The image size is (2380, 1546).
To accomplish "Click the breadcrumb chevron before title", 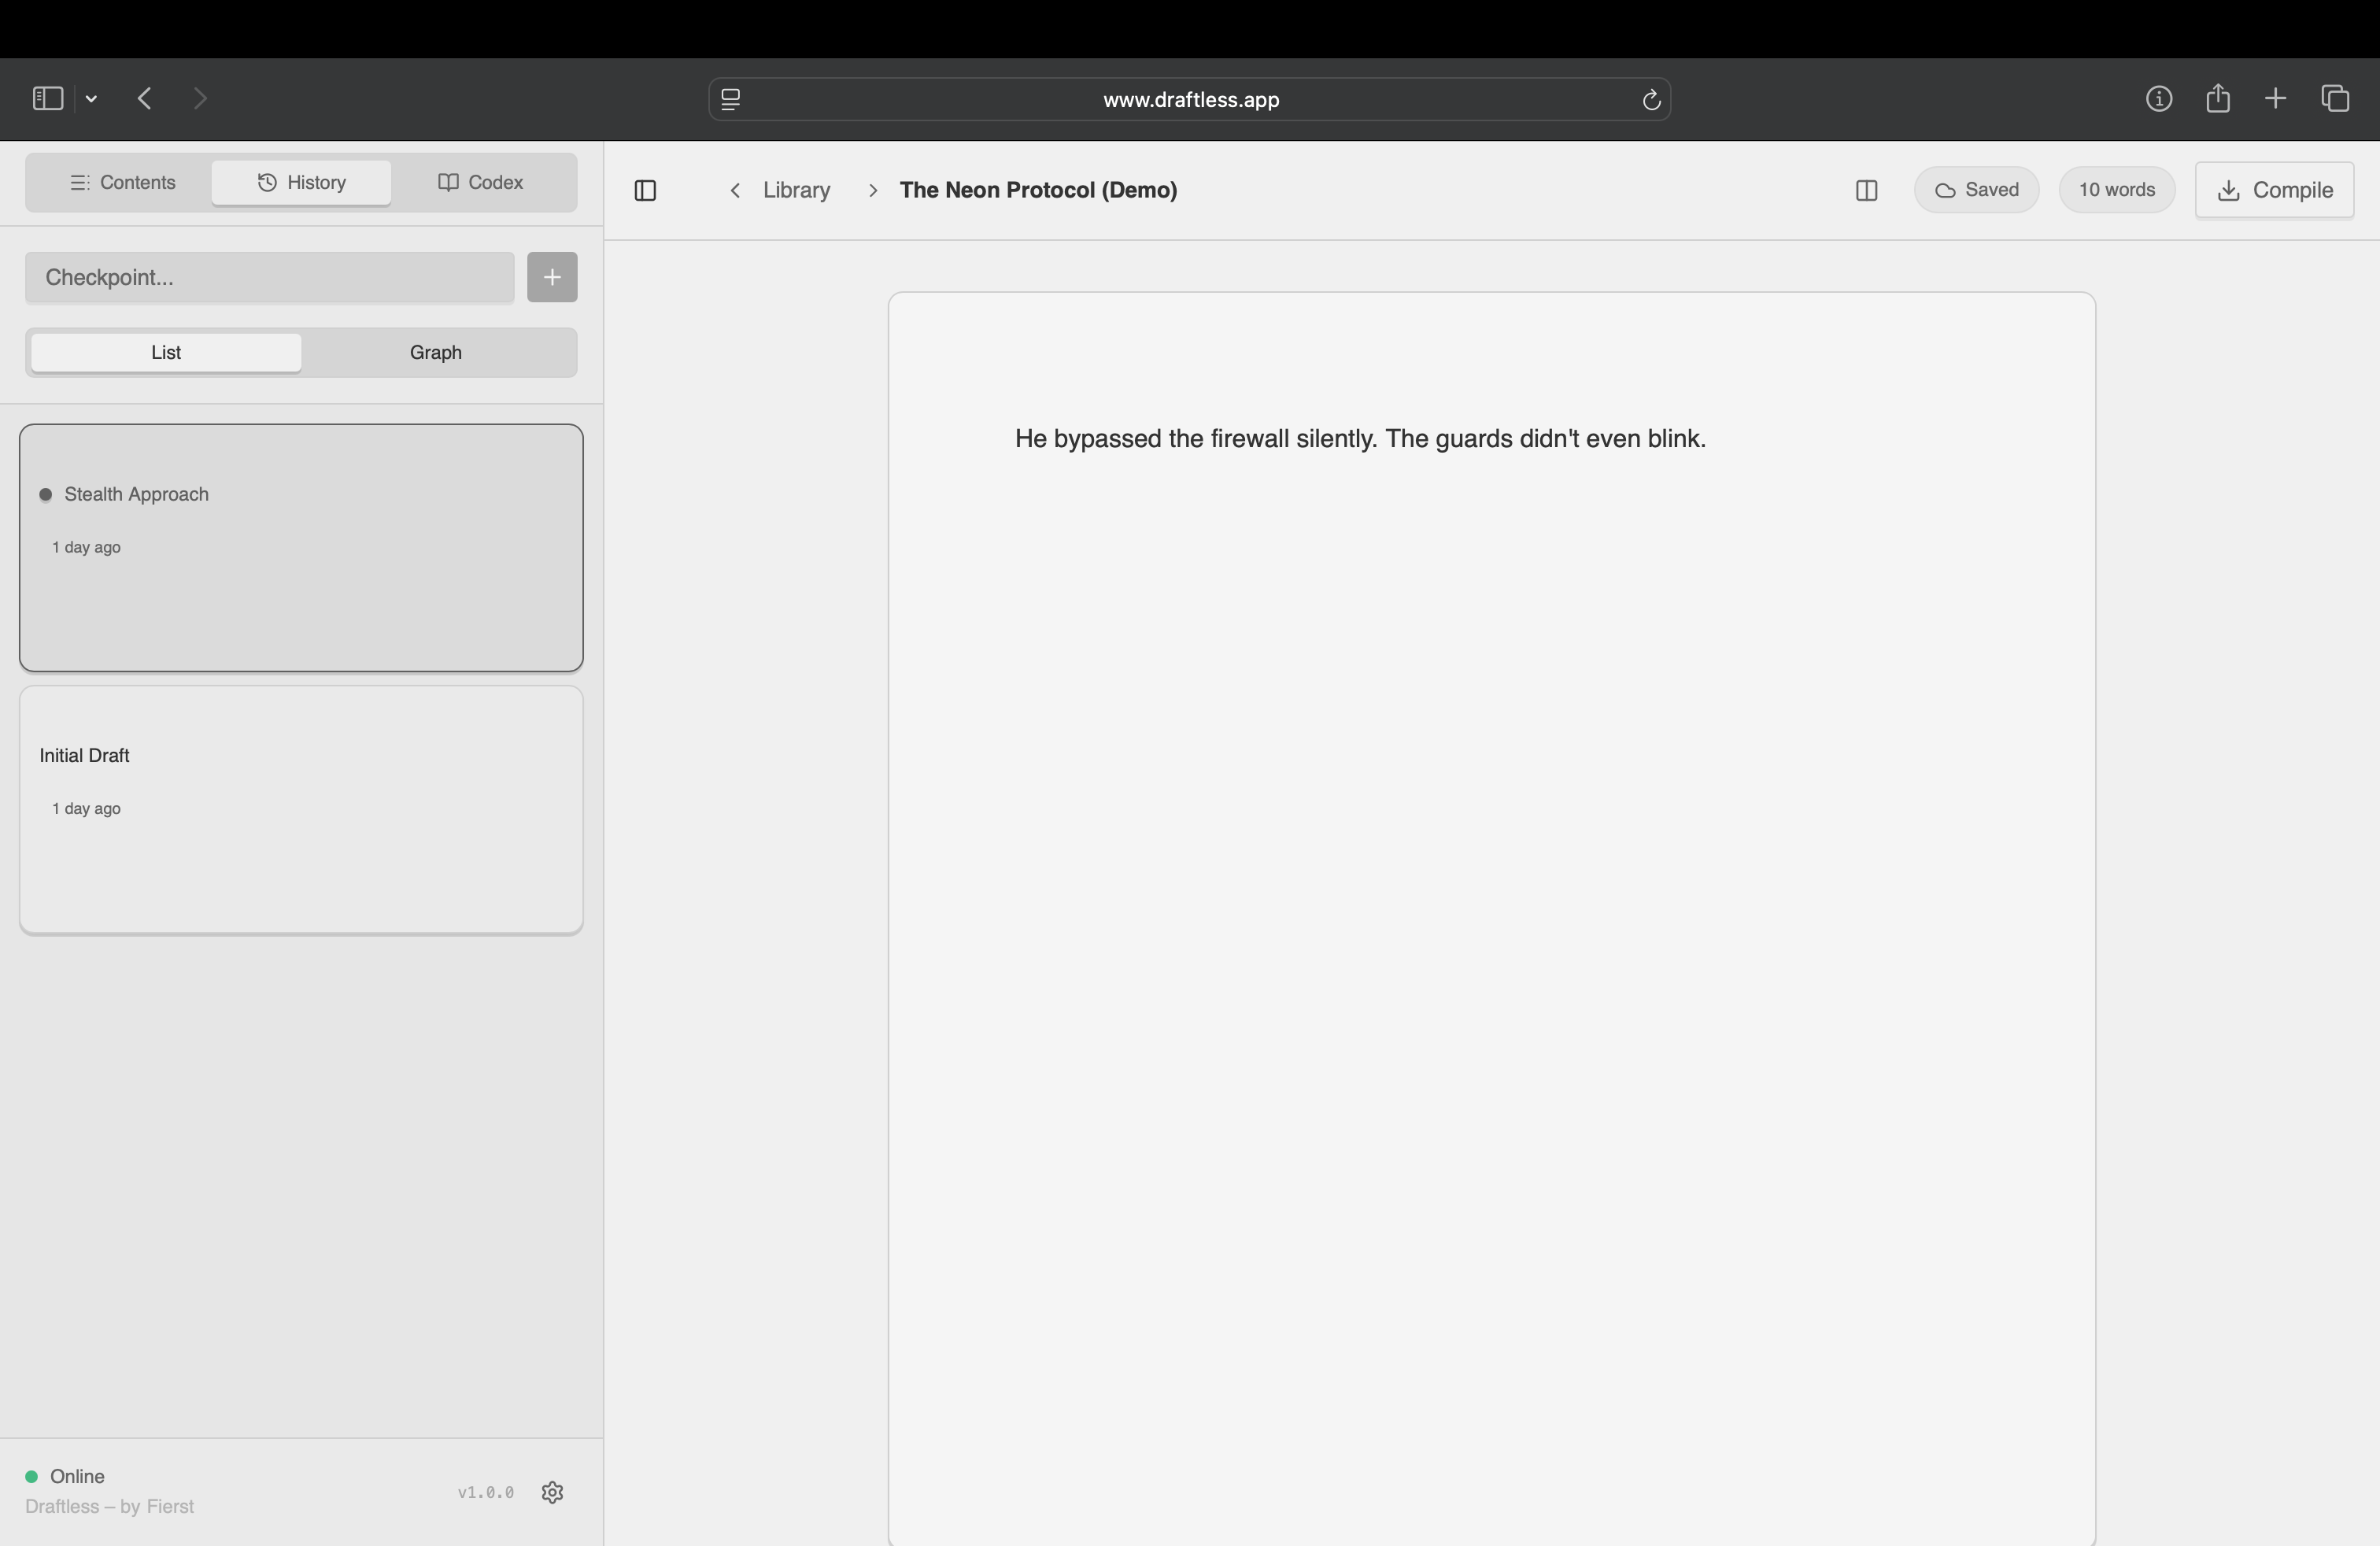I will click(x=873, y=190).
